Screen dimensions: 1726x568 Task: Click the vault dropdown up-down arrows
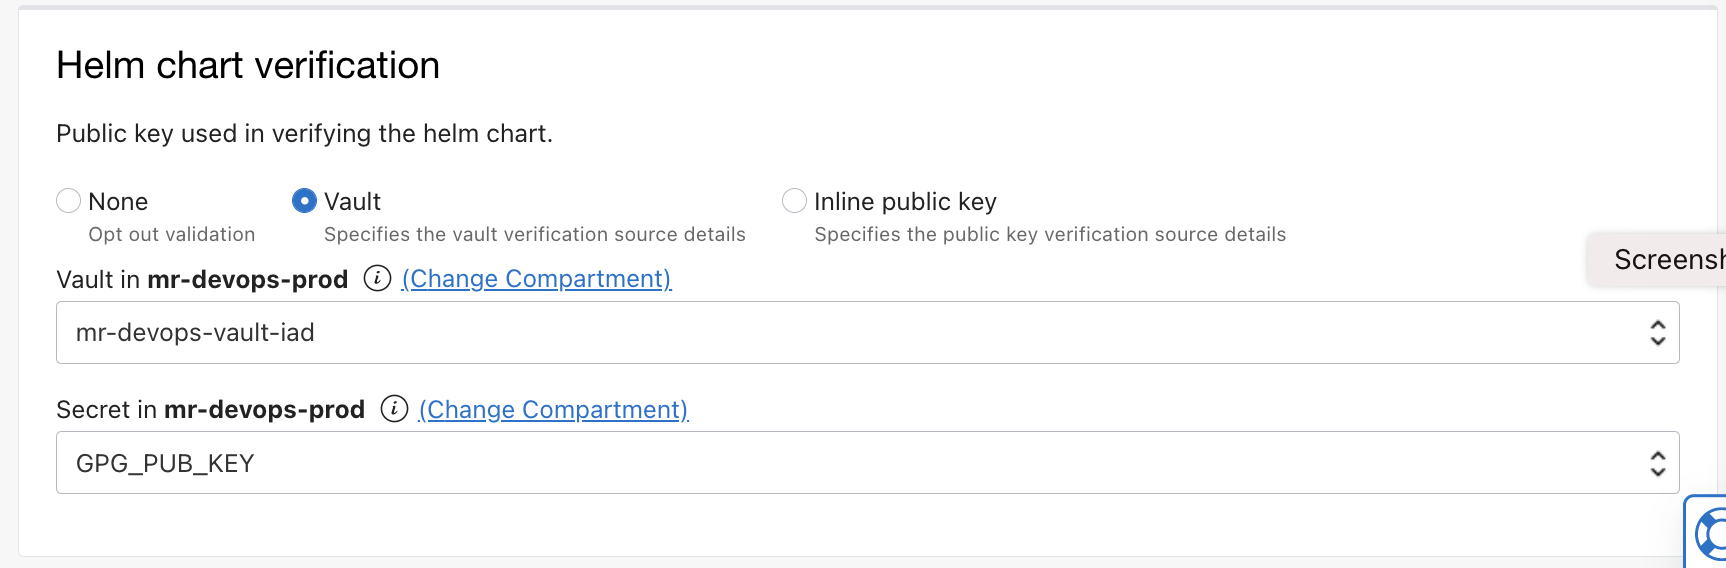click(1657, 332)
